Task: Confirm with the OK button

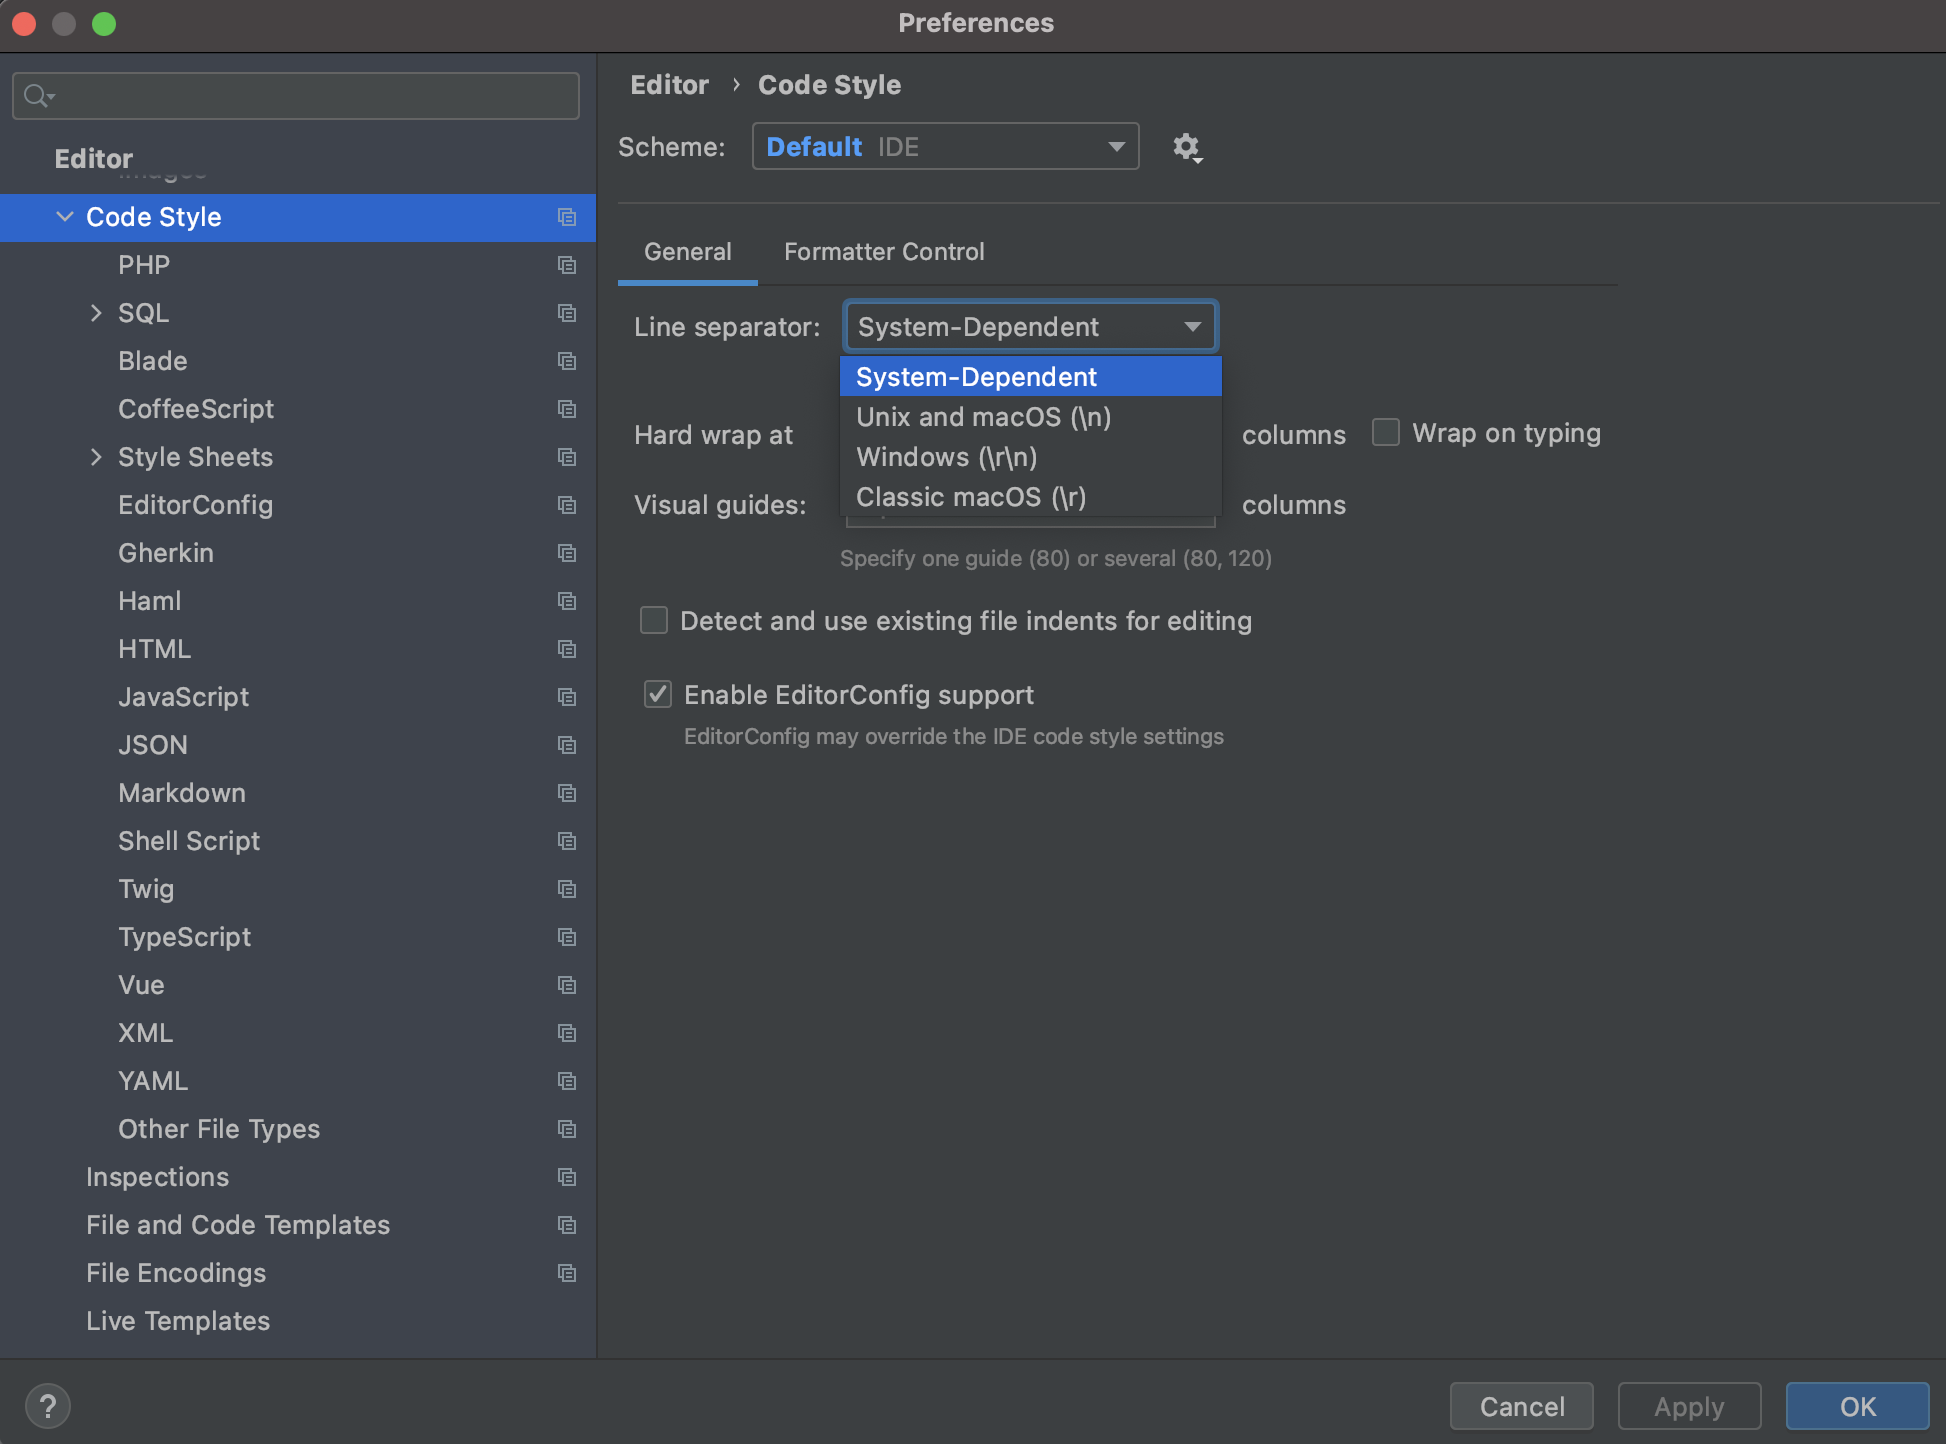Action: click(x=1857, y=1406)
